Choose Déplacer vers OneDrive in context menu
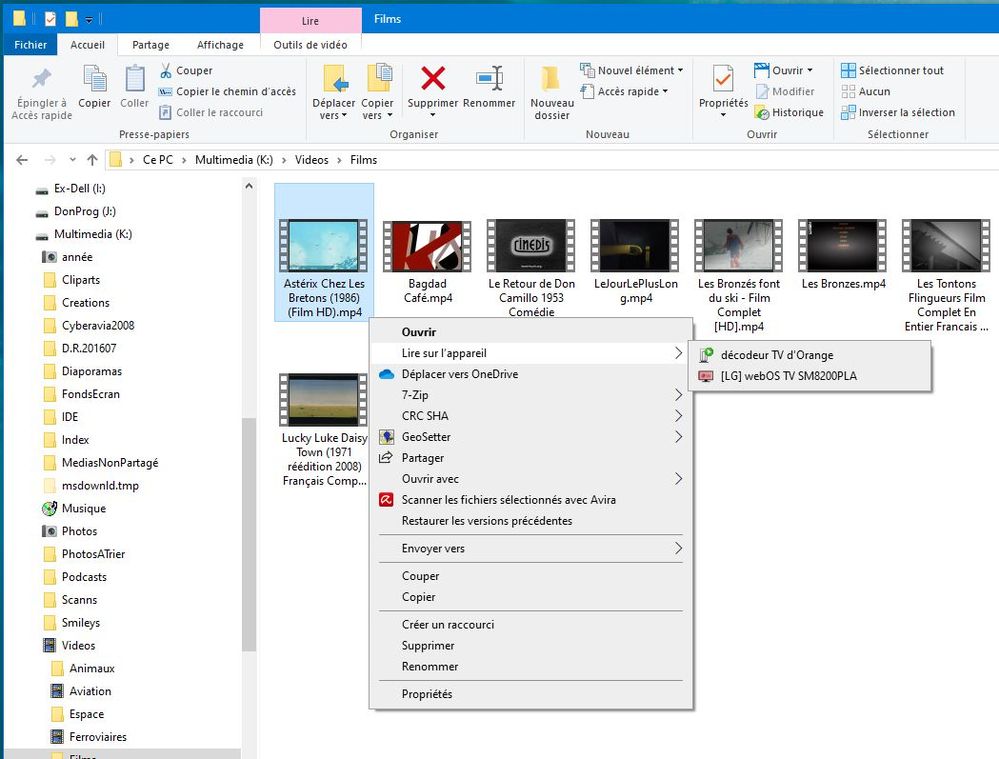 tap(459, 374)
